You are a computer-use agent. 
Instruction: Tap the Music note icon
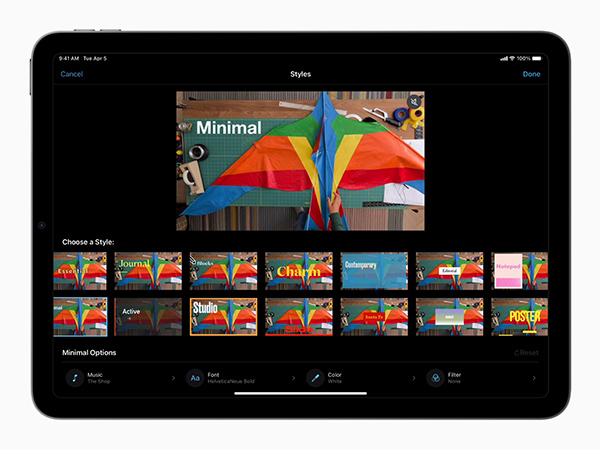(x=75, y=378)
